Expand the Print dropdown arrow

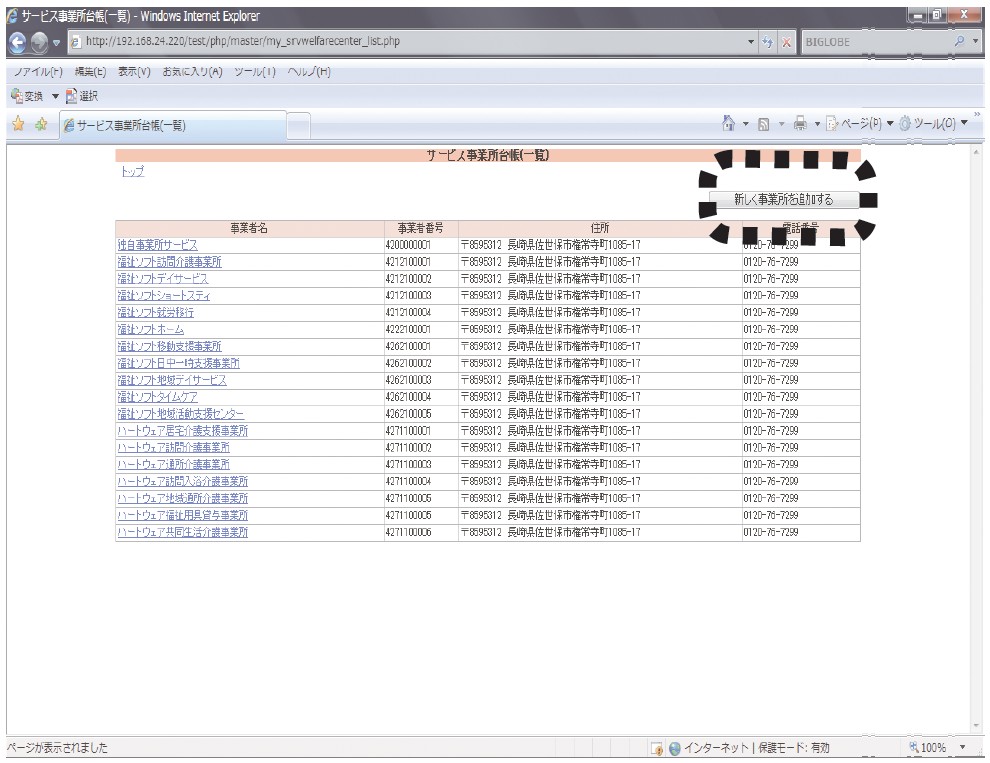817,124
